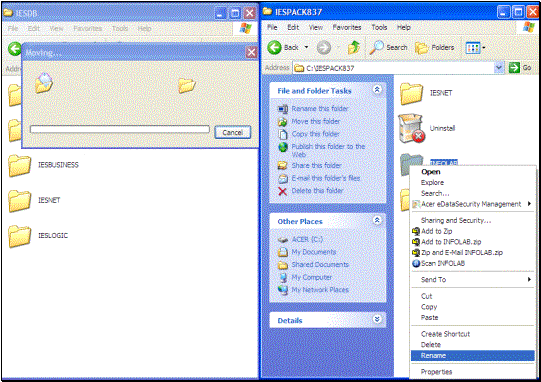
Task: Collapse the File and Folder Tasks panel
Action: (x=377, y=90)
